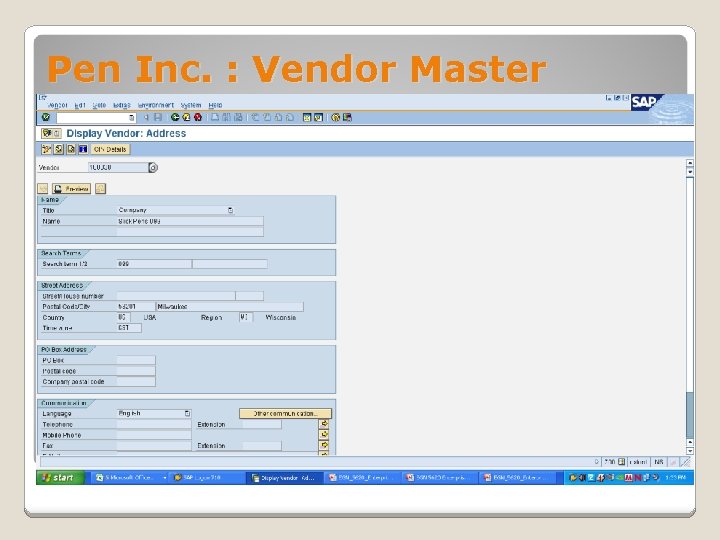Click the Time zone field

point(129,328)
